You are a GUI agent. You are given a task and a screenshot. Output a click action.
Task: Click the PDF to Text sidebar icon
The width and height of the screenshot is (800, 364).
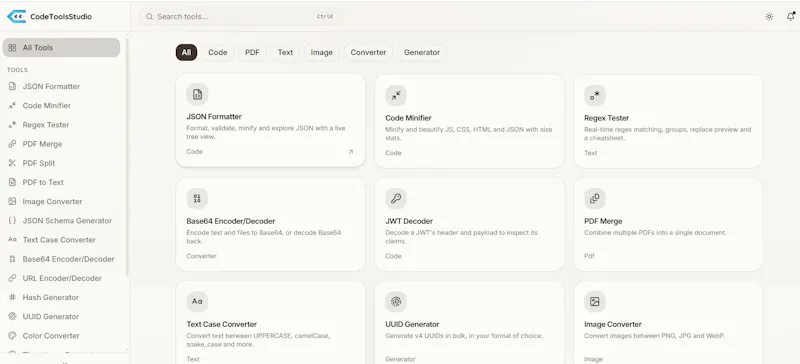[x=12, y=182]
